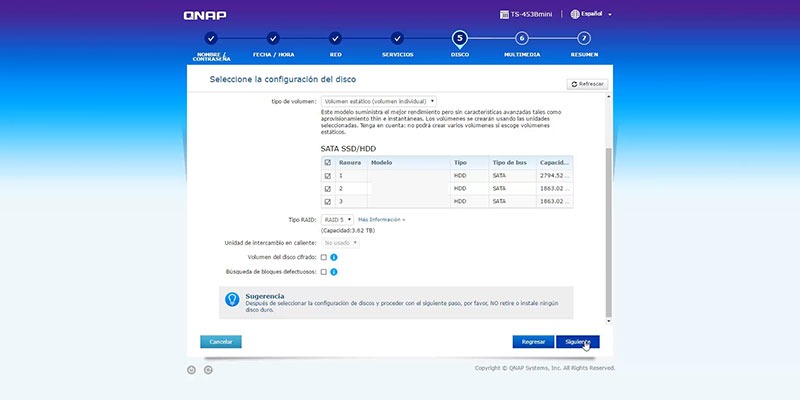Screen dimensions: 800x400
Task: Click the restart icon beside power
Action: [208, 370]
